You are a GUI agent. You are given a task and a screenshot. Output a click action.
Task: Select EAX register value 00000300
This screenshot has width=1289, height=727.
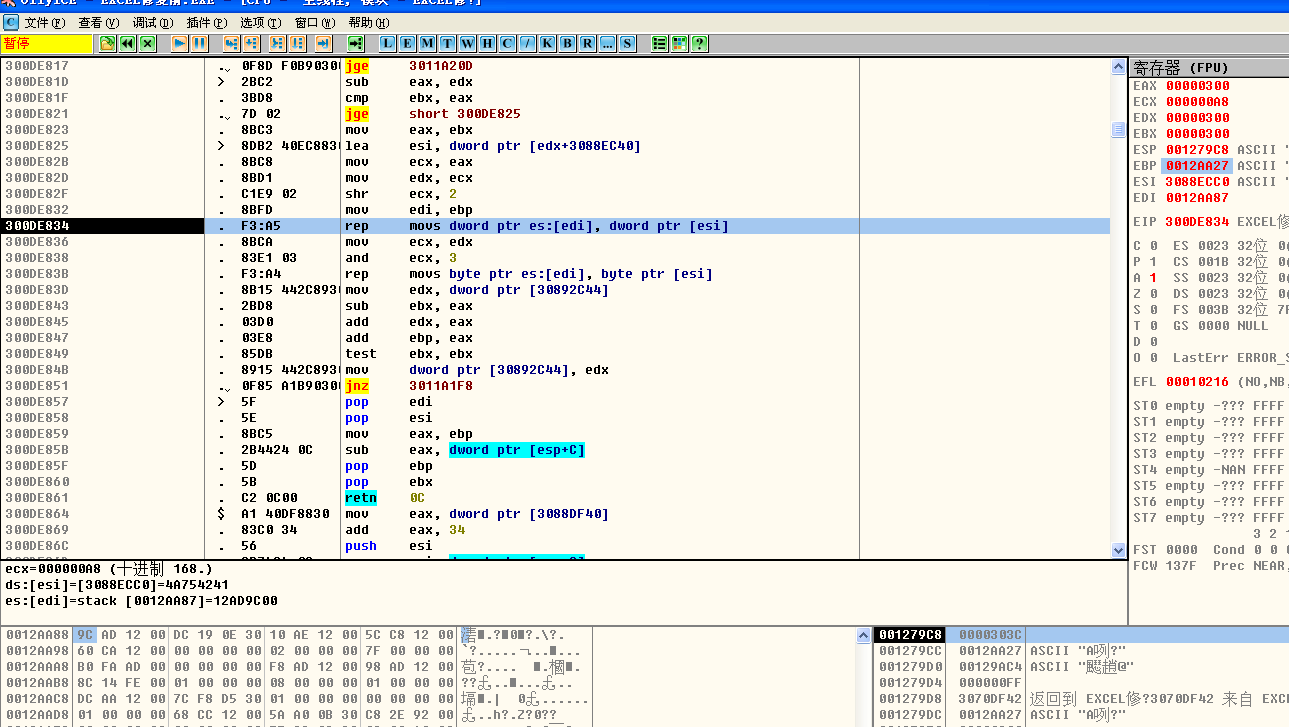tap(1196, 86)
